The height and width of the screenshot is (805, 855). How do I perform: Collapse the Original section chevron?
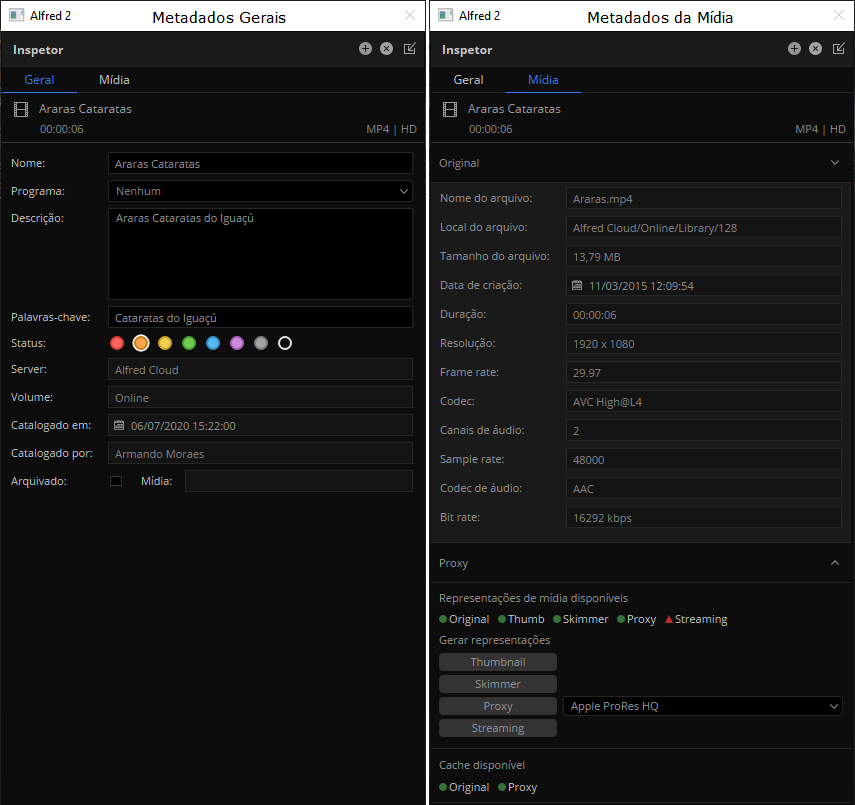coord(835,163)
